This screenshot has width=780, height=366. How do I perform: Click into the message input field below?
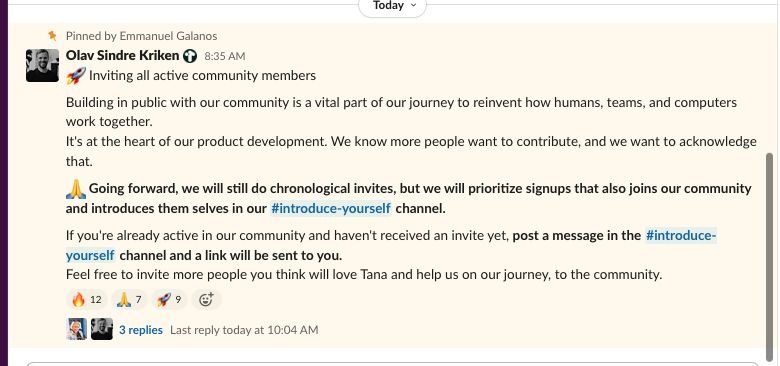(392, 364)
